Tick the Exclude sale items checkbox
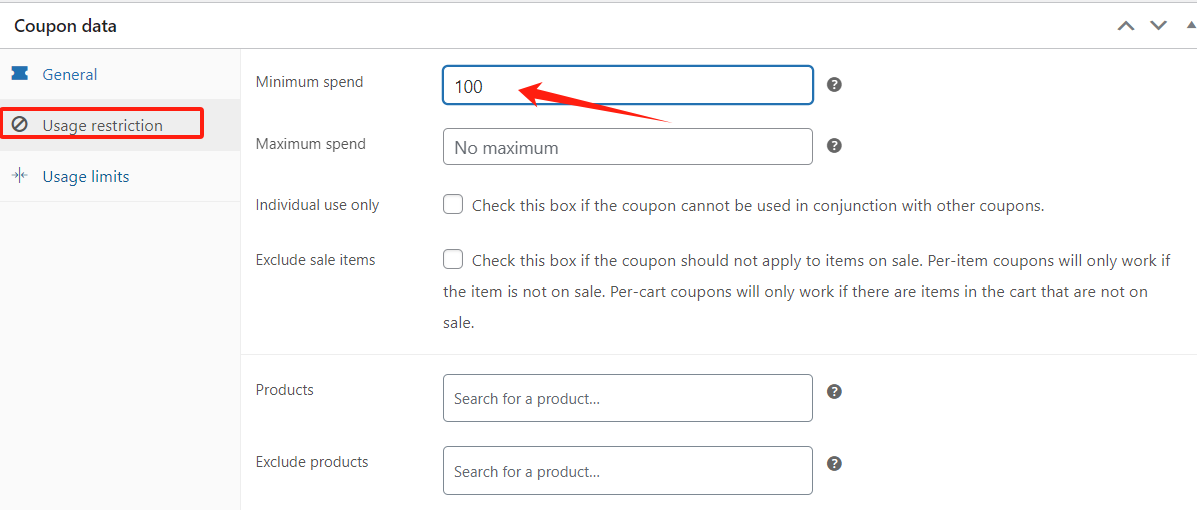The image size is (1197, 510). (453, 260)
